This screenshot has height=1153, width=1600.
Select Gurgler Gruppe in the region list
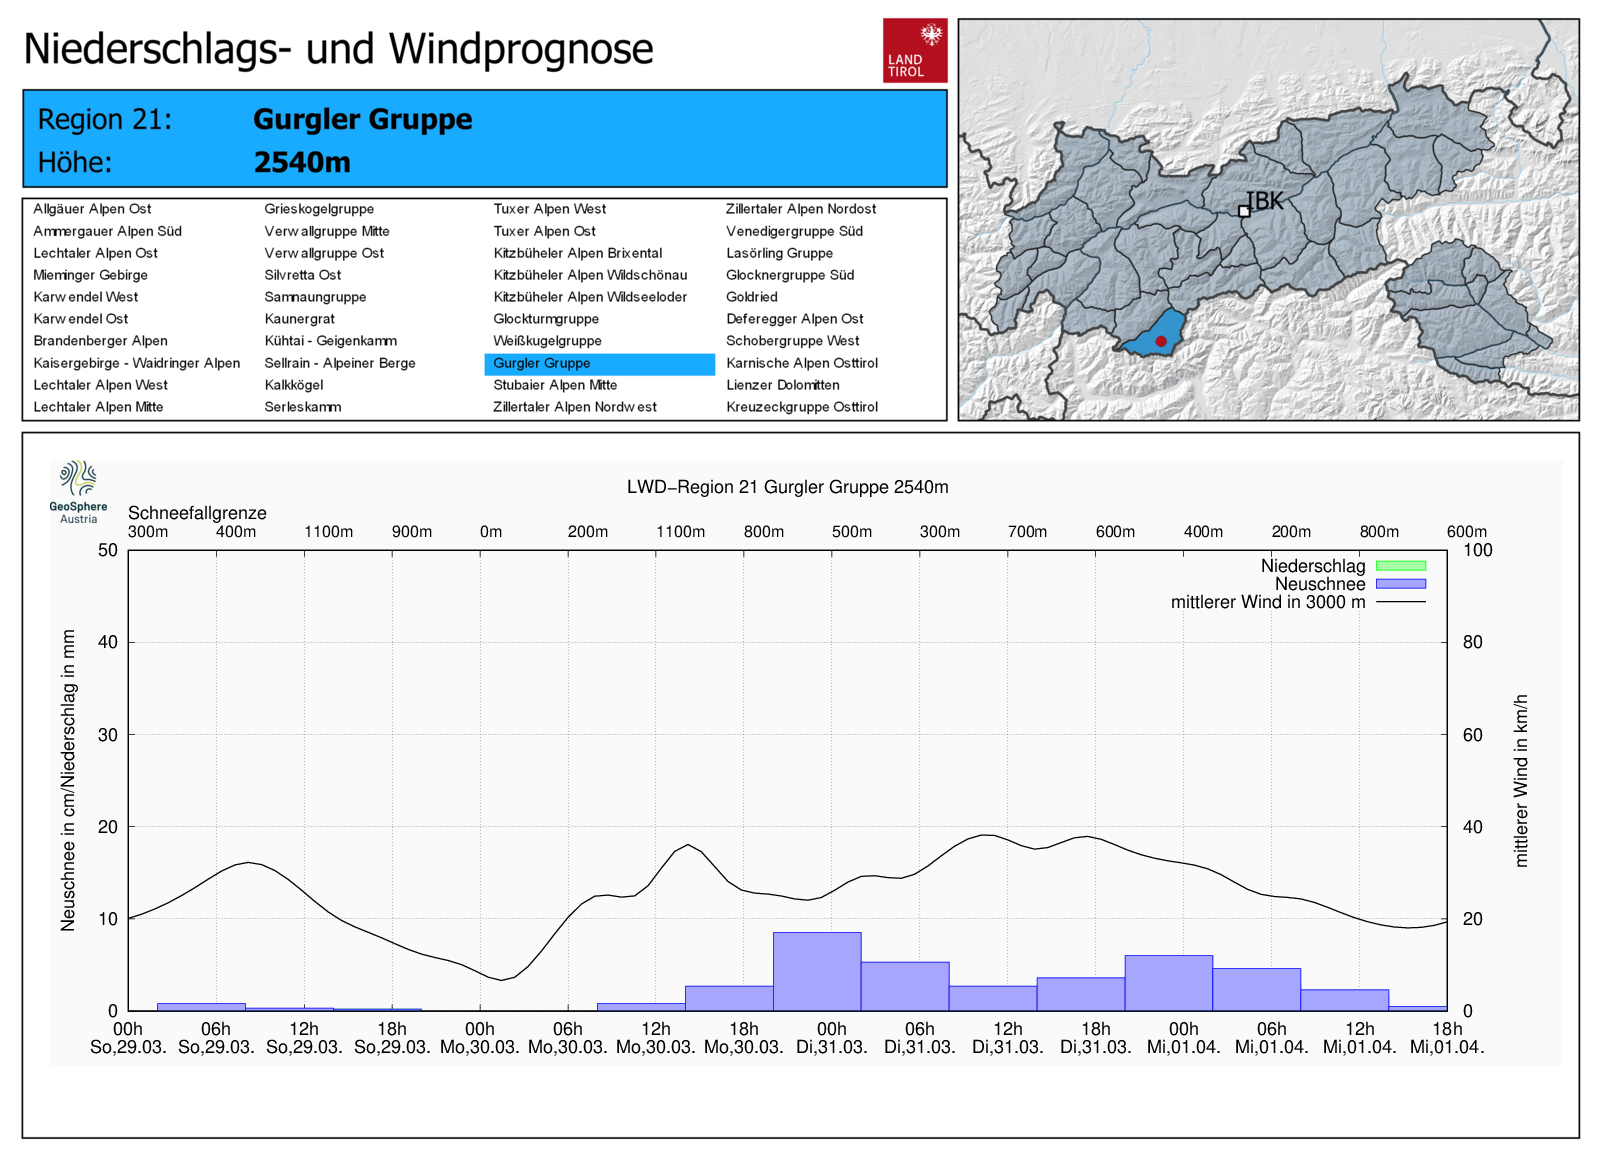coord(542,363)
